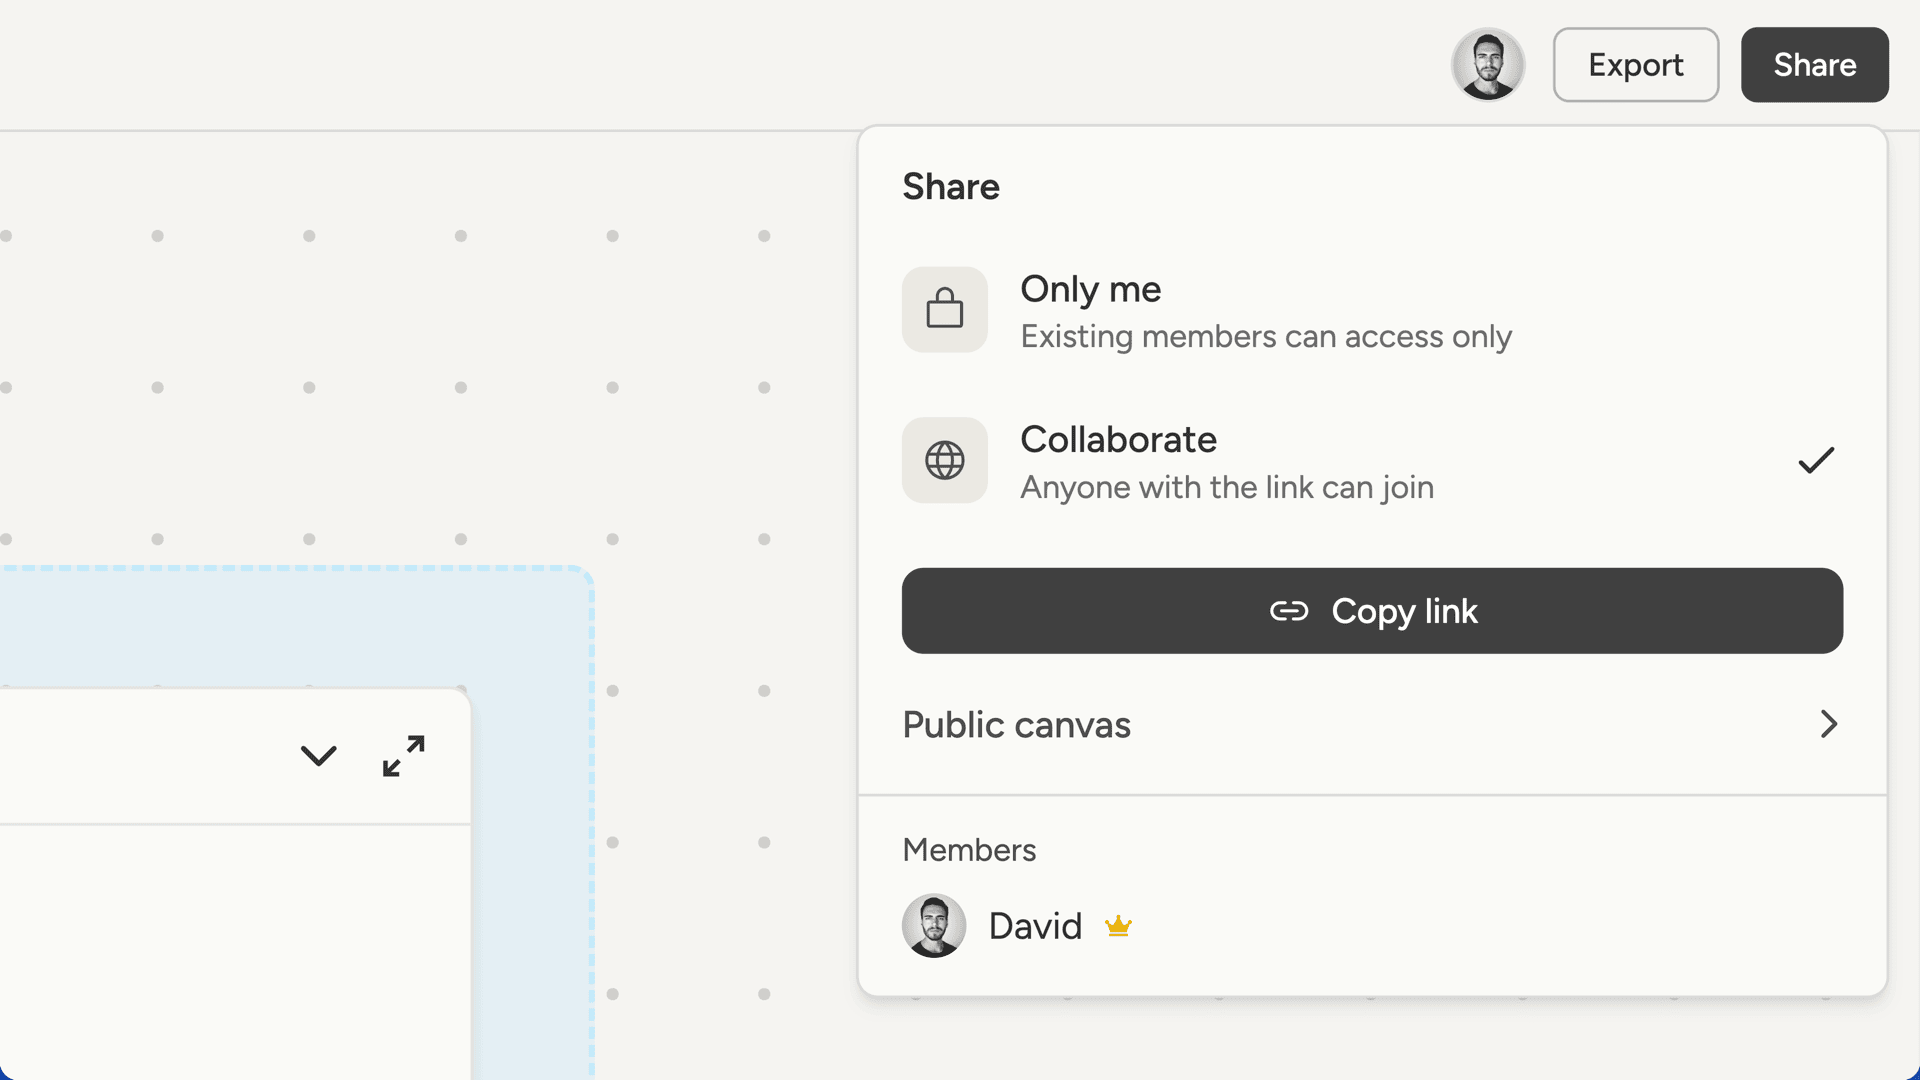
Task: Click the Export button
Action: coord(1635,64)
